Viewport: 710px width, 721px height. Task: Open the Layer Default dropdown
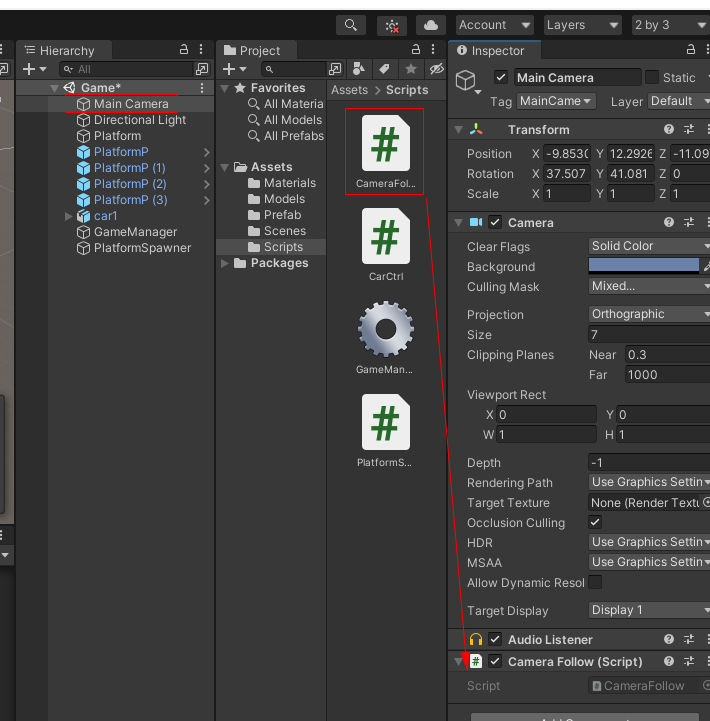679,101
